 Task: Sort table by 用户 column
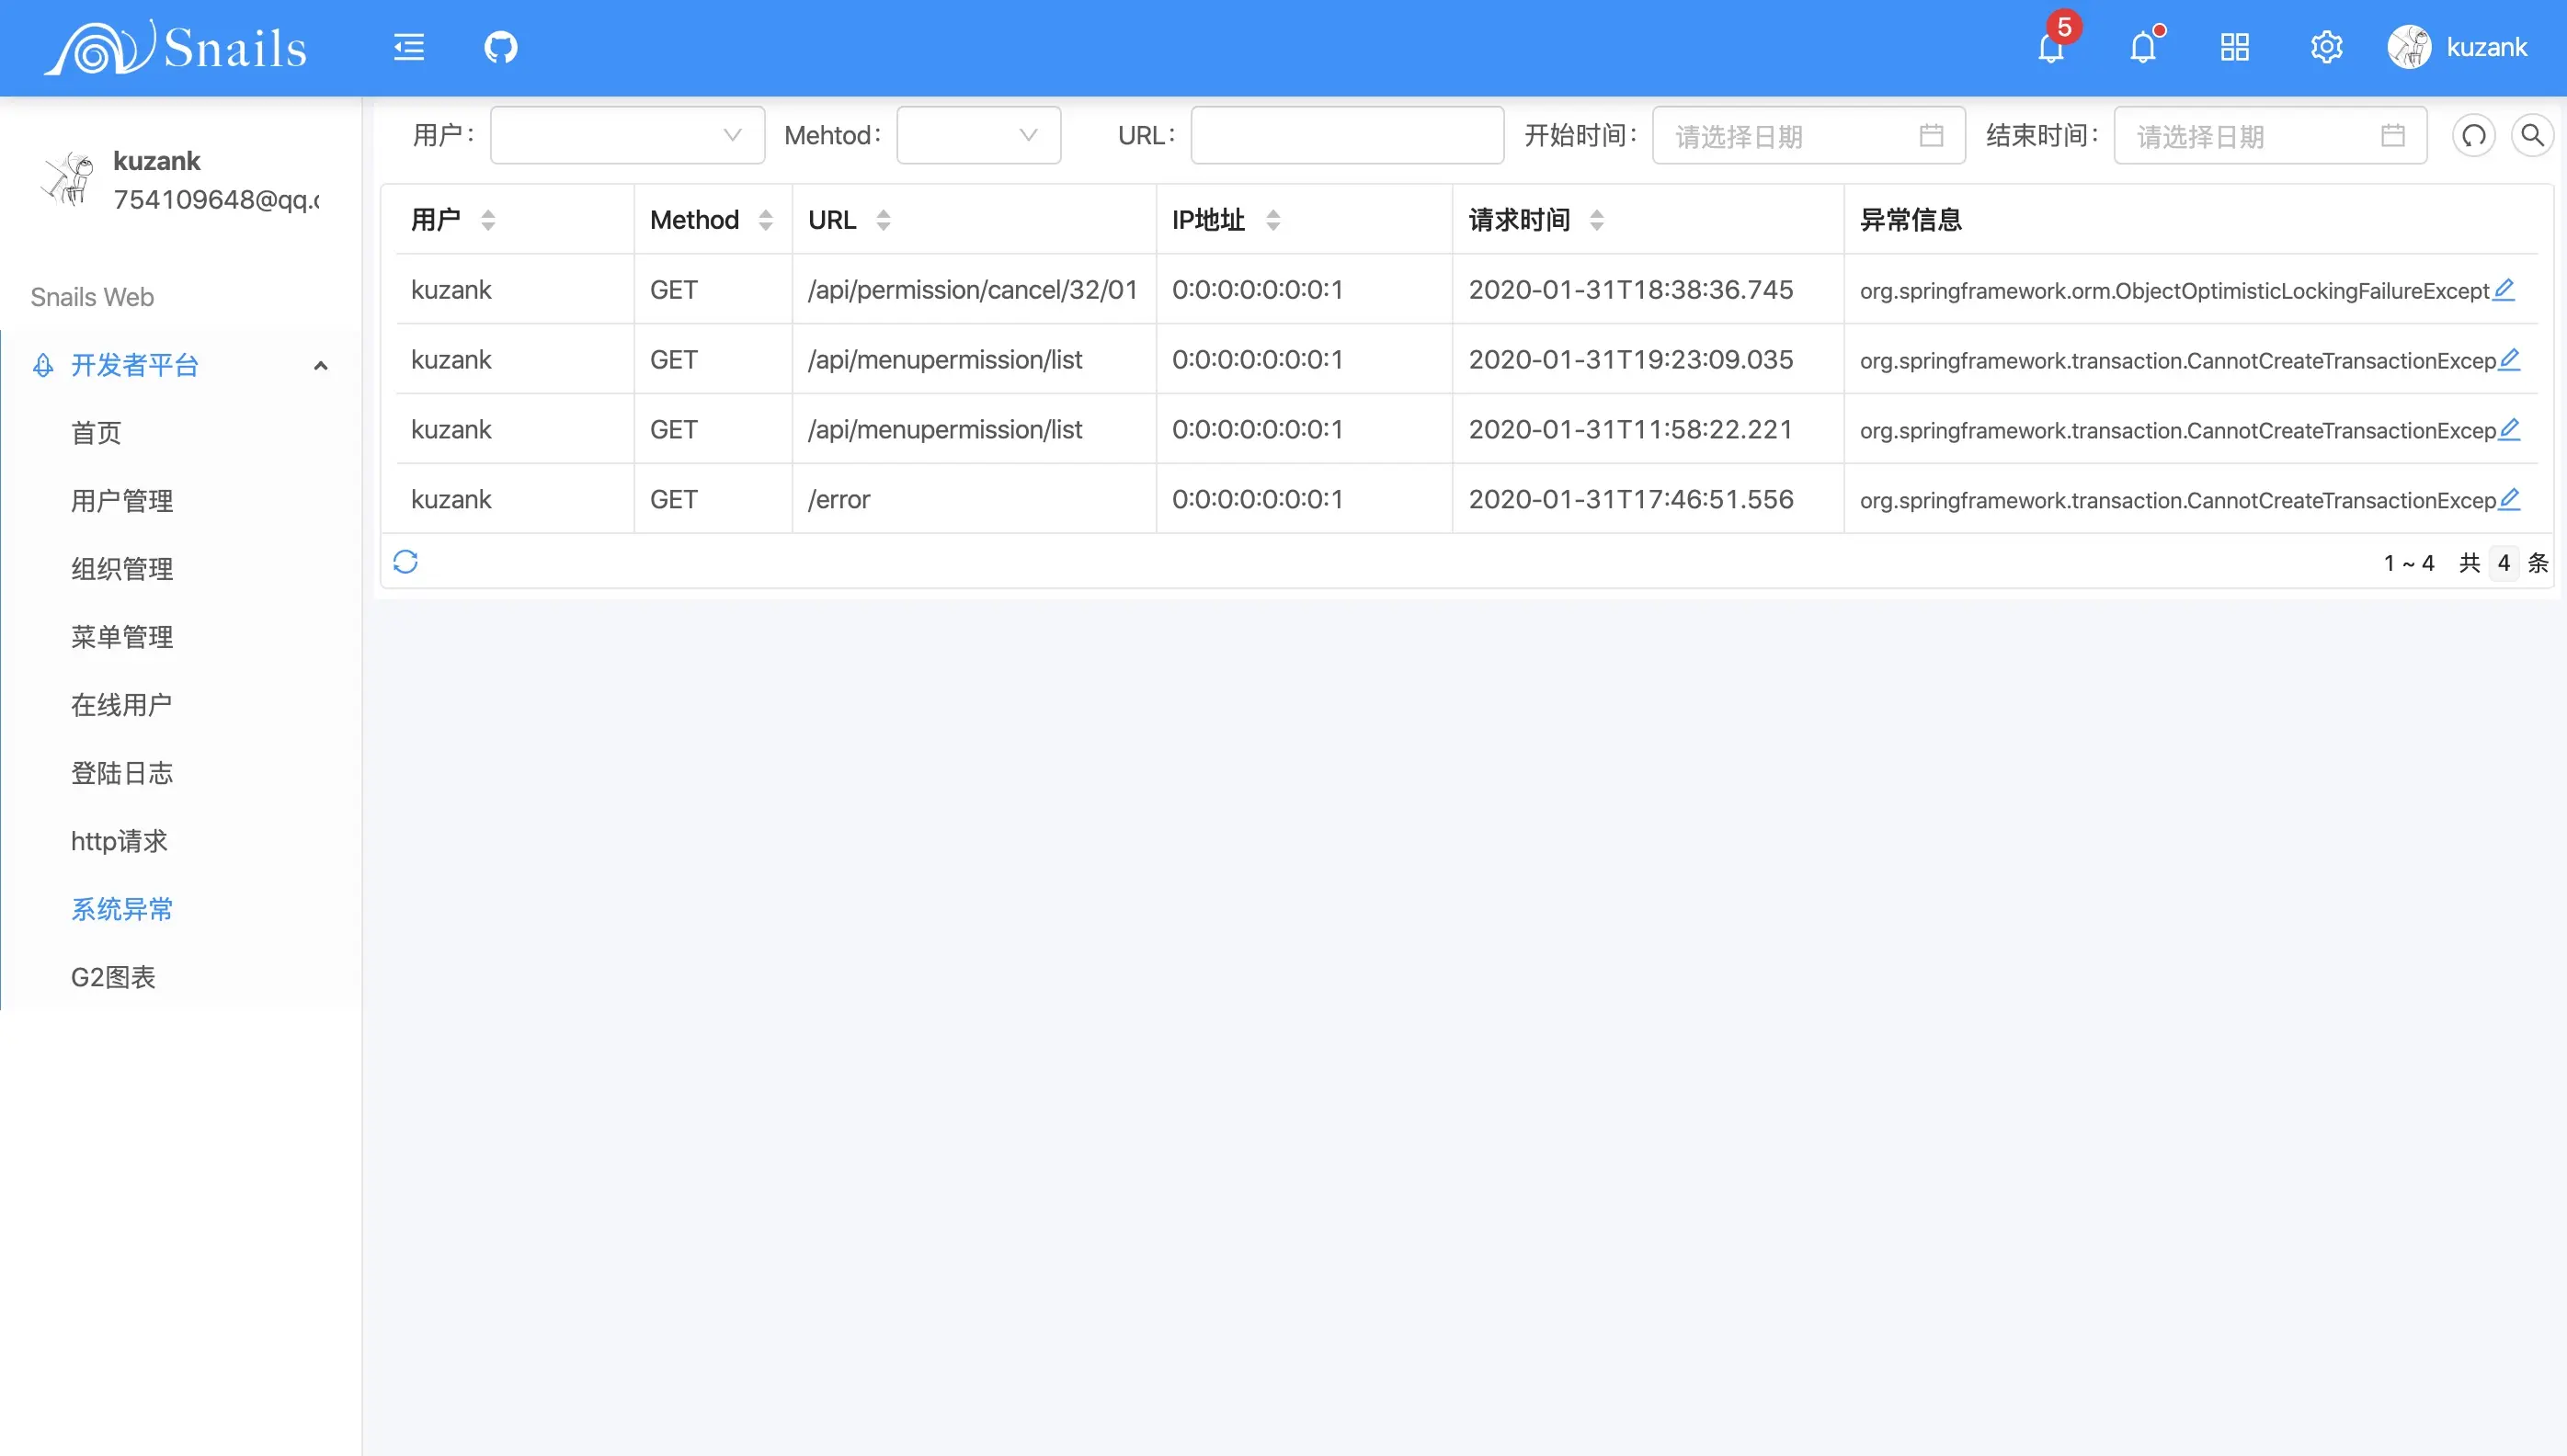tap(488, 219)
